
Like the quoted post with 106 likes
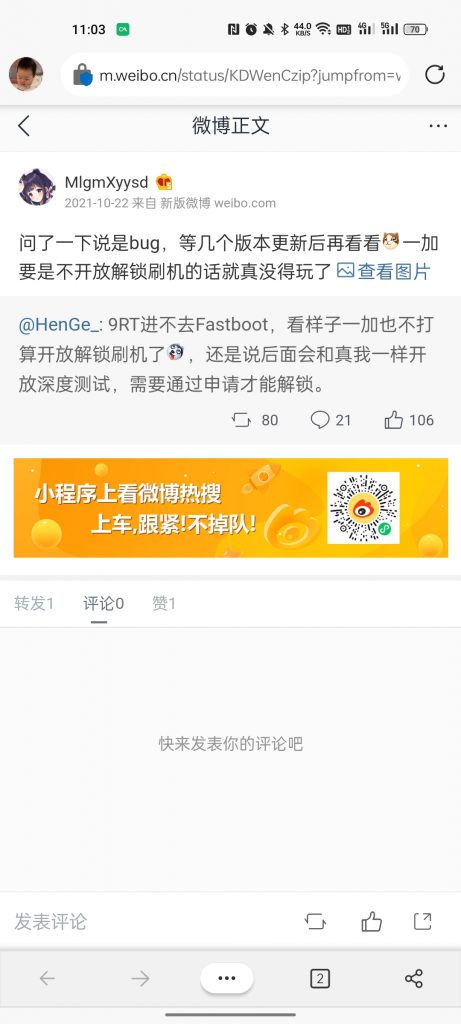coord(394,420)
